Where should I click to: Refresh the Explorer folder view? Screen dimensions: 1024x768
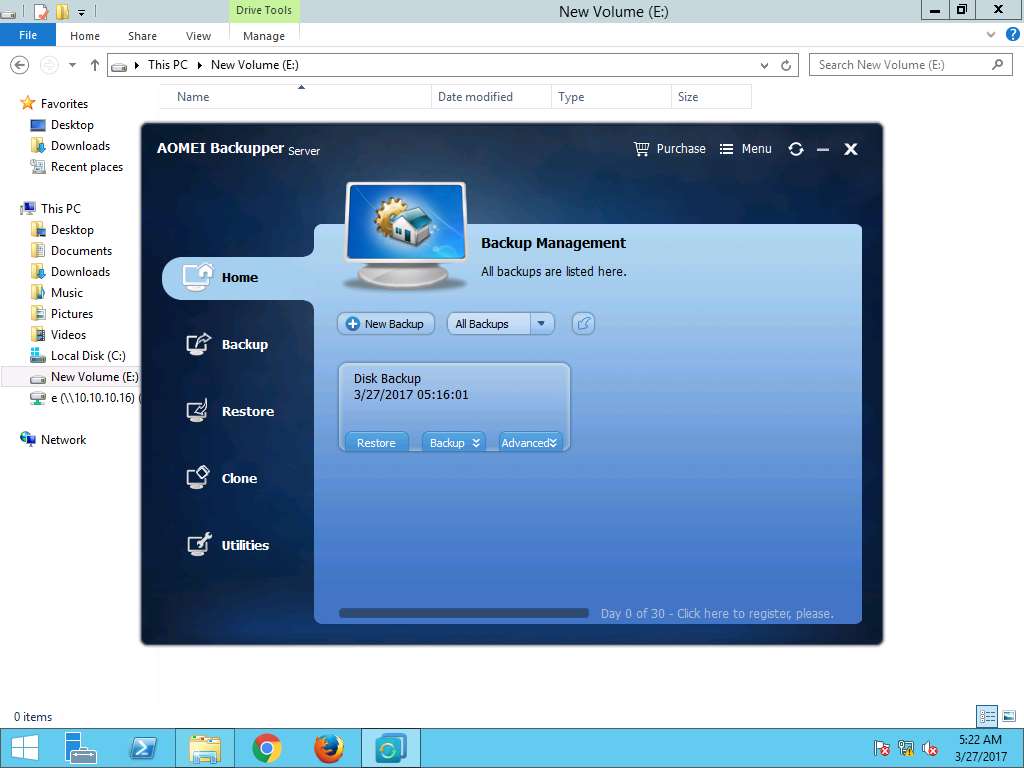786,65
